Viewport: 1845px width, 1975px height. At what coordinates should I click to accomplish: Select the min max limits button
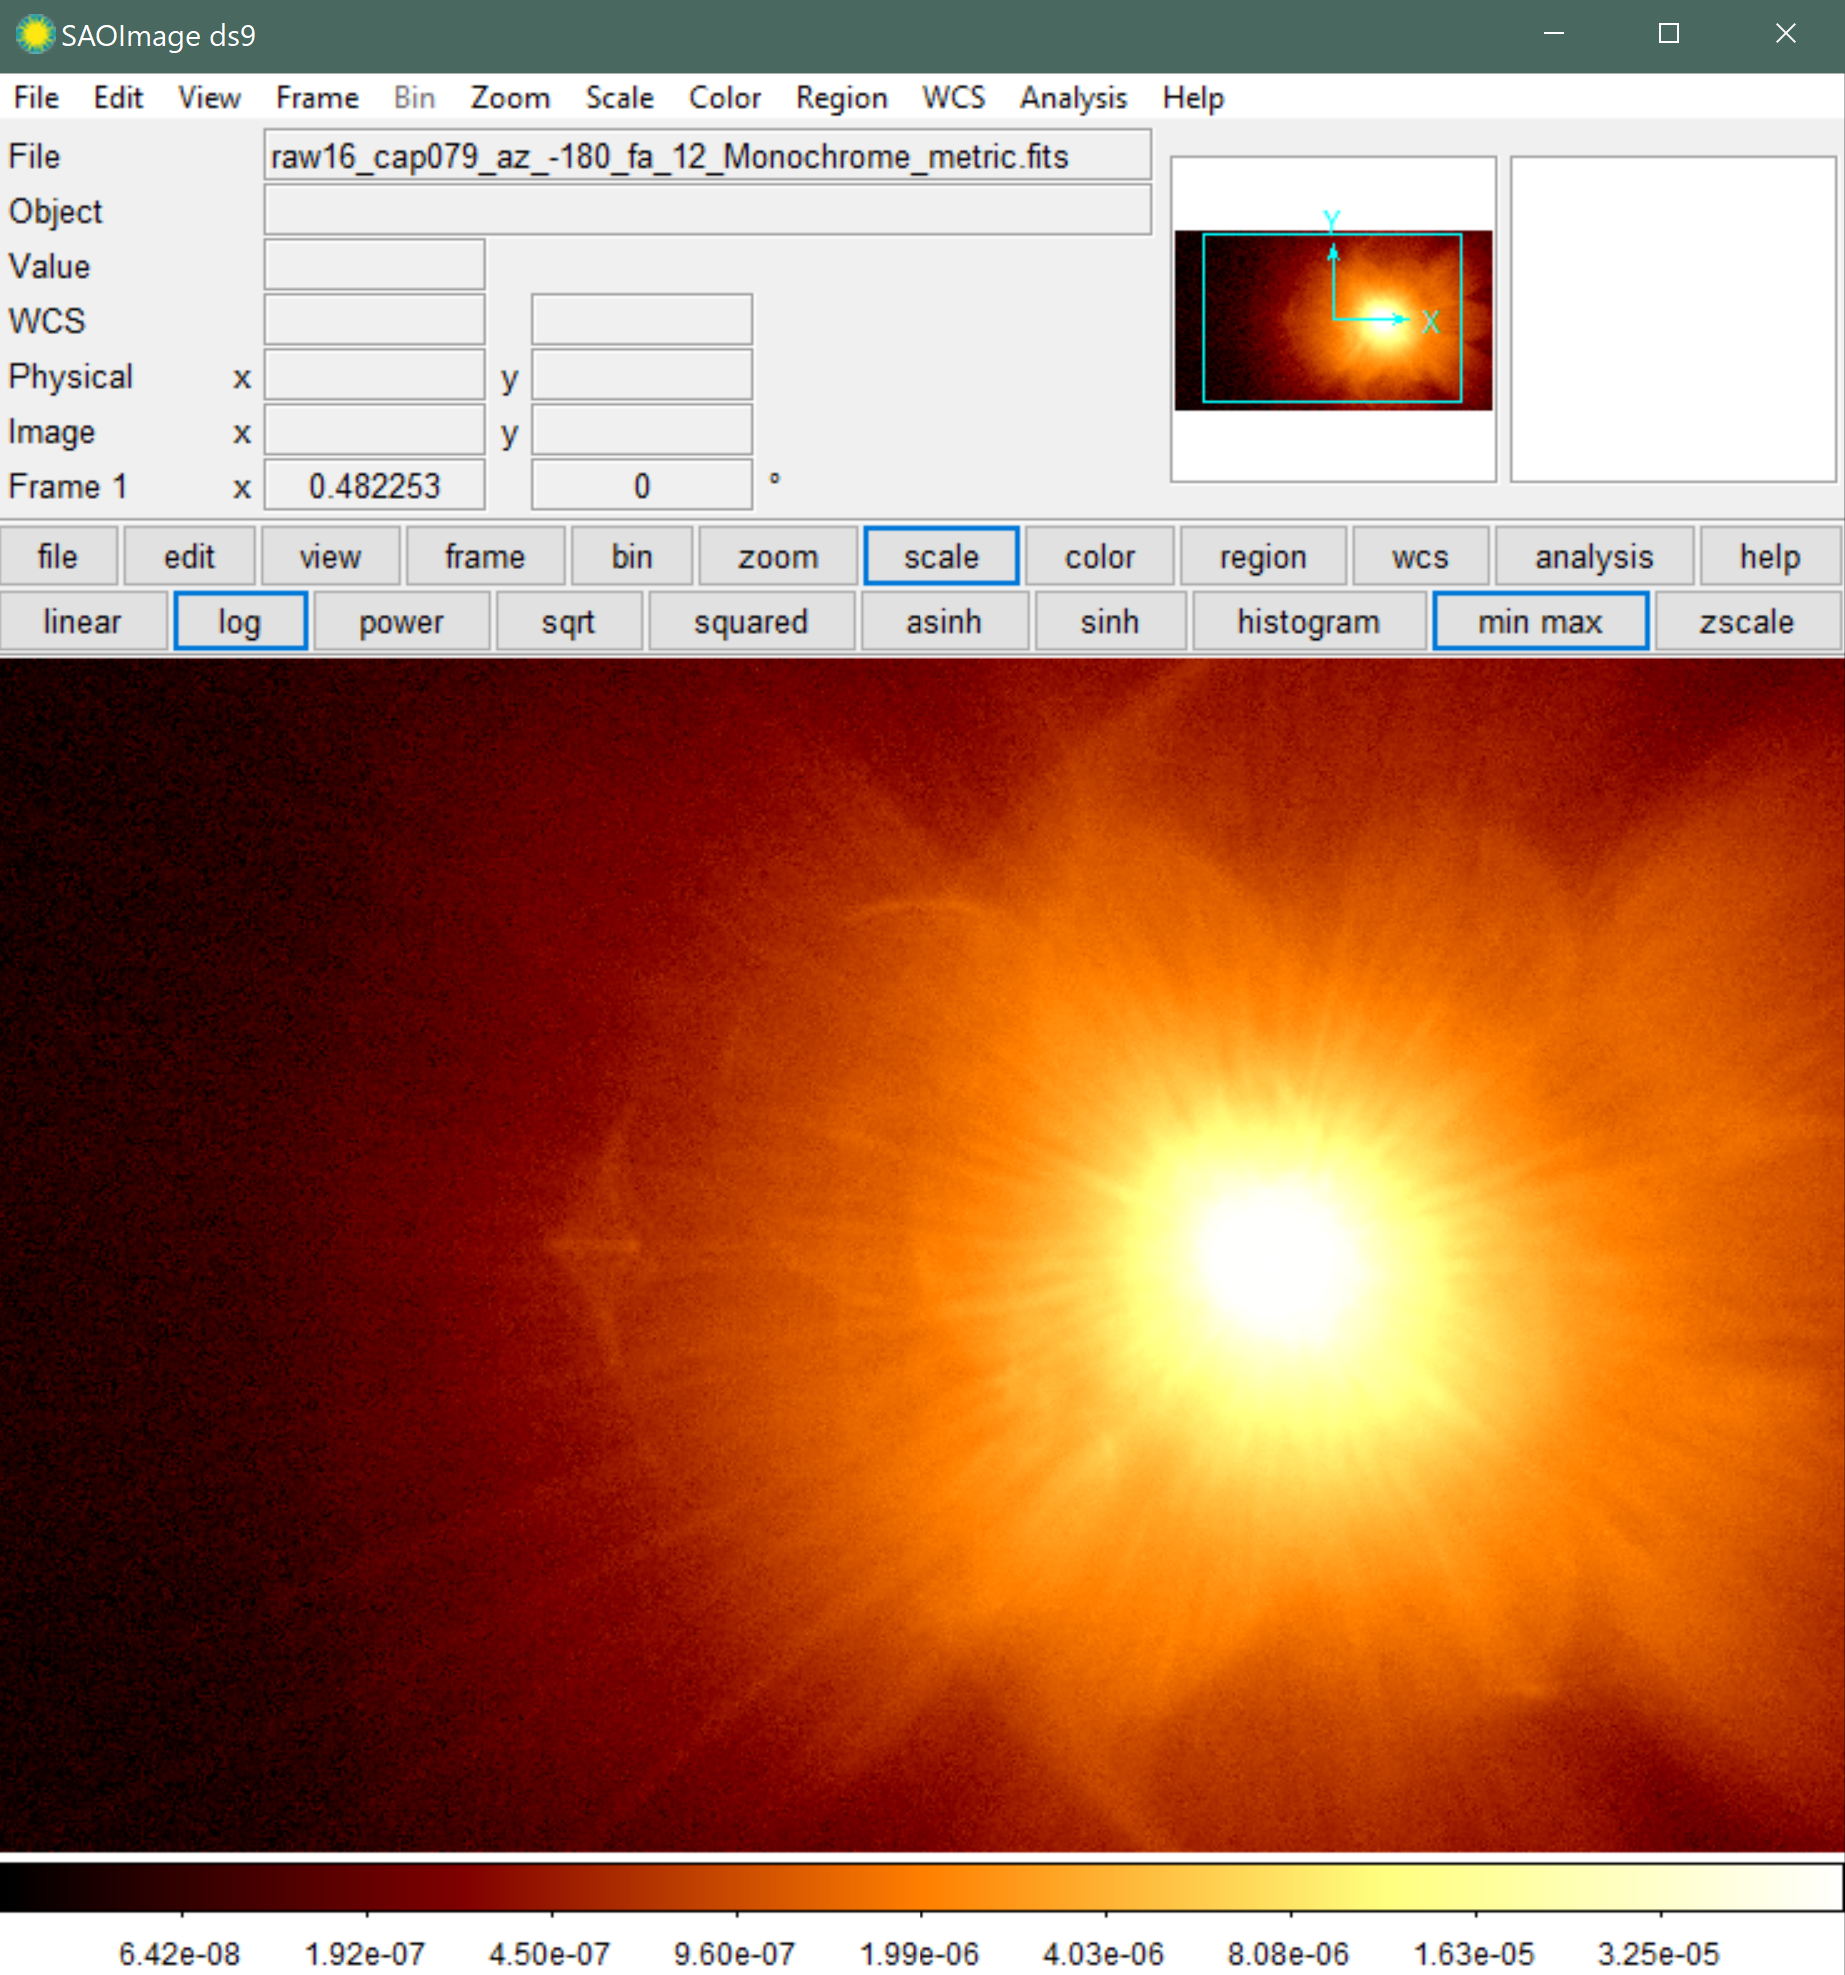point(1540,621)
